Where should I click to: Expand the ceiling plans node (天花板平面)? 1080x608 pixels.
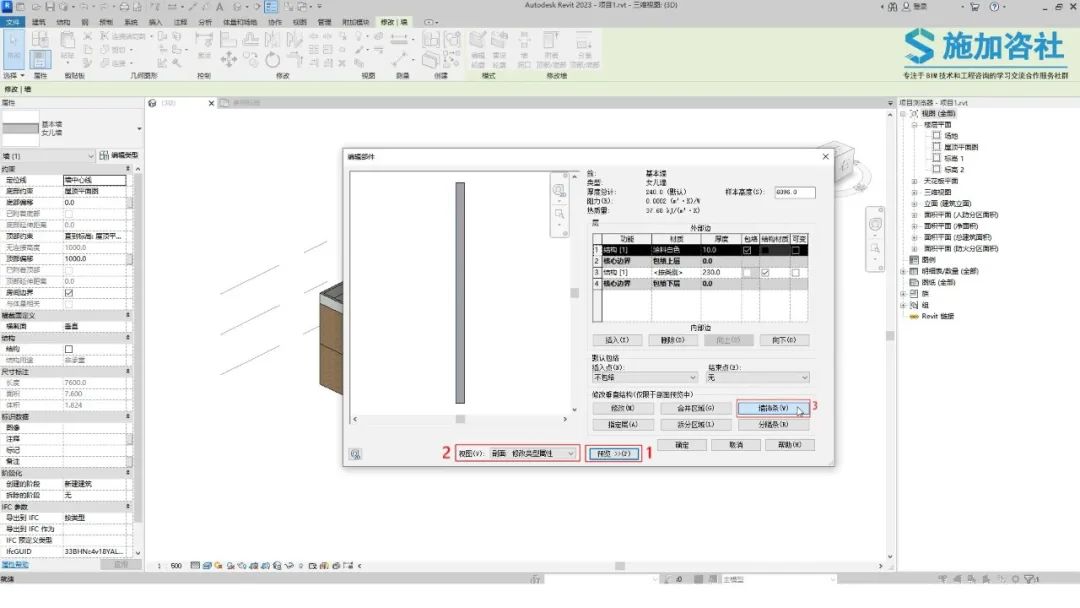[x=915, y=181]
